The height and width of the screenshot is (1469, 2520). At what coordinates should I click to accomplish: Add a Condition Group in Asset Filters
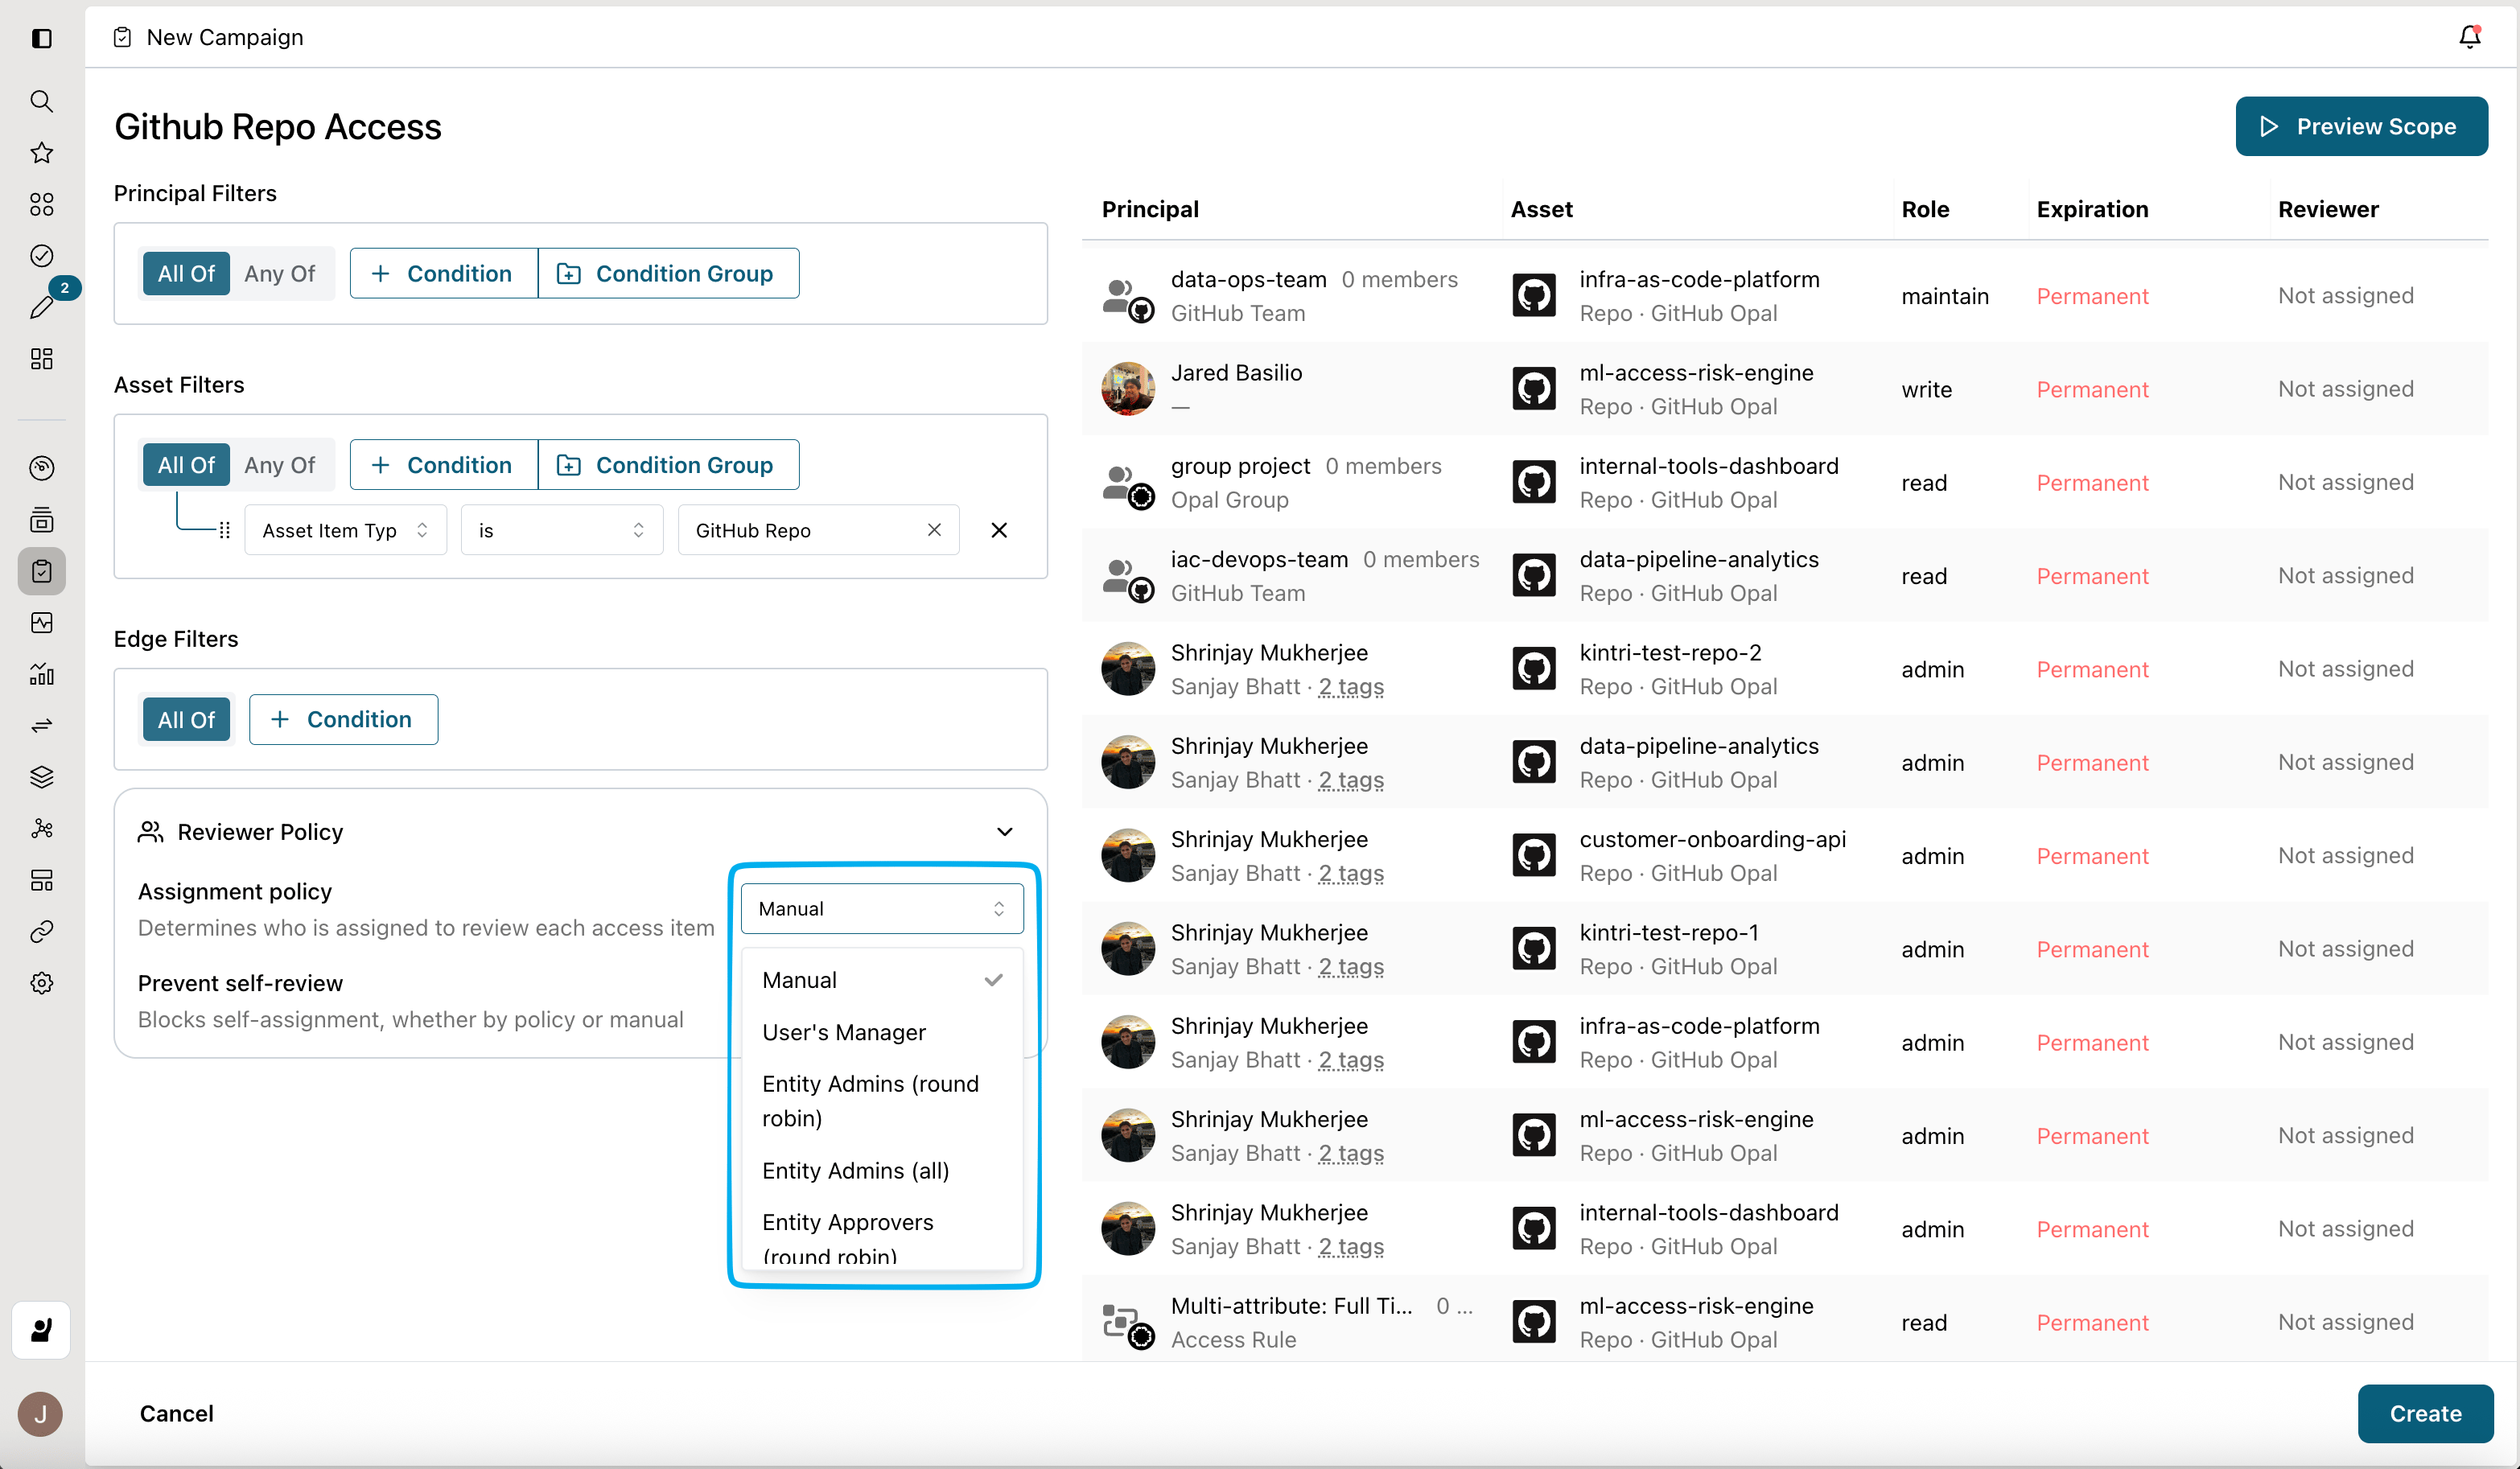pyautogui.click(x=668, y=465)
